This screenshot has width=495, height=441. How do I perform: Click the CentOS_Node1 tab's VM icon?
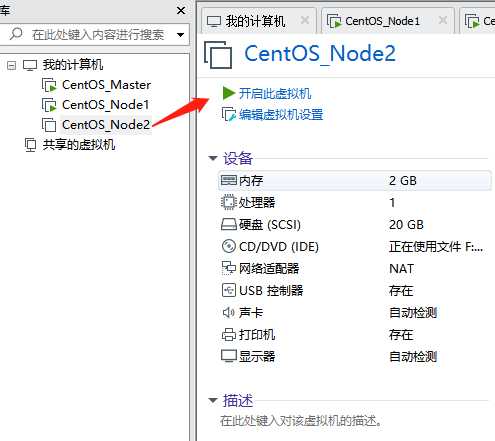click(334, 21)
